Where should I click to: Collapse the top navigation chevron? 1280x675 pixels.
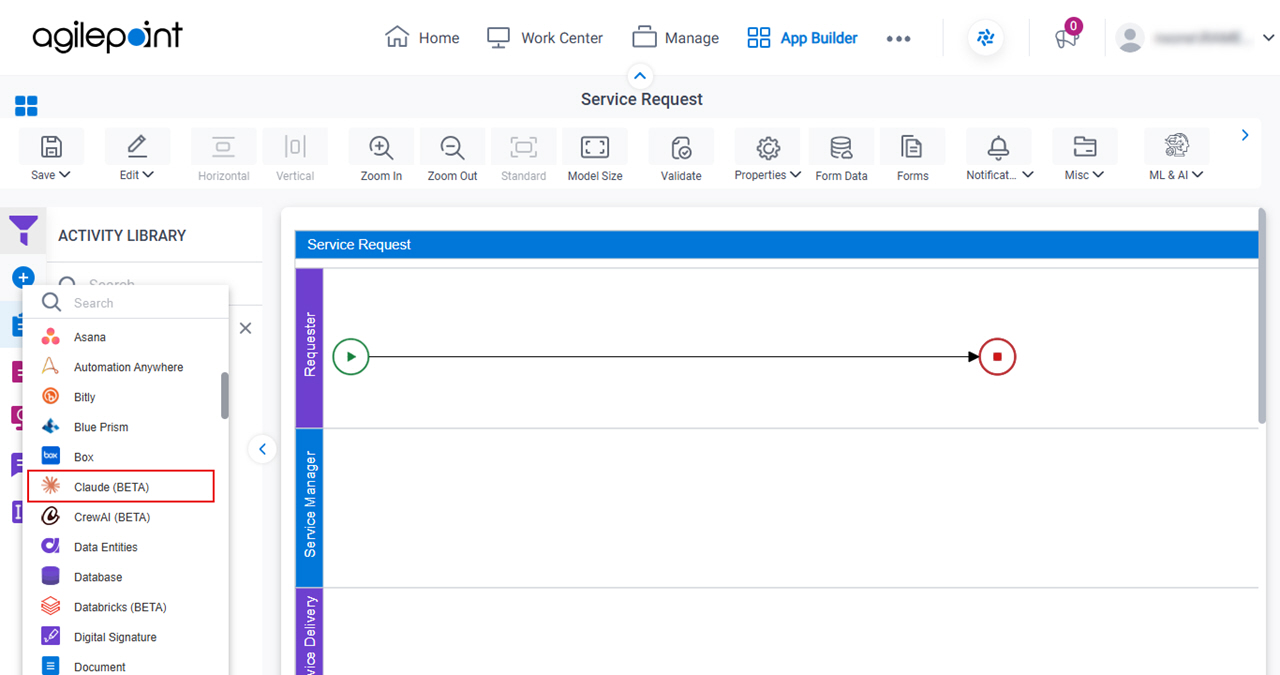[x=640, y=76]
